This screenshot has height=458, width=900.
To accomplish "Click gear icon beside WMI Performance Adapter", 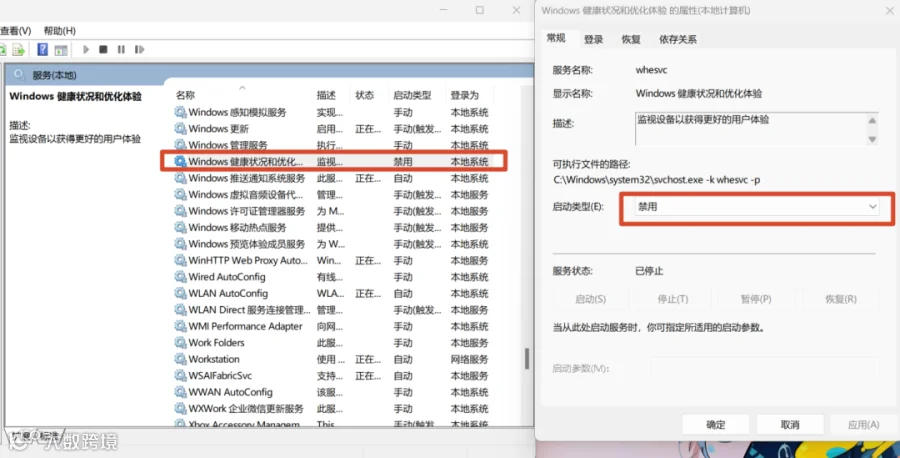I will click(180, 326).
